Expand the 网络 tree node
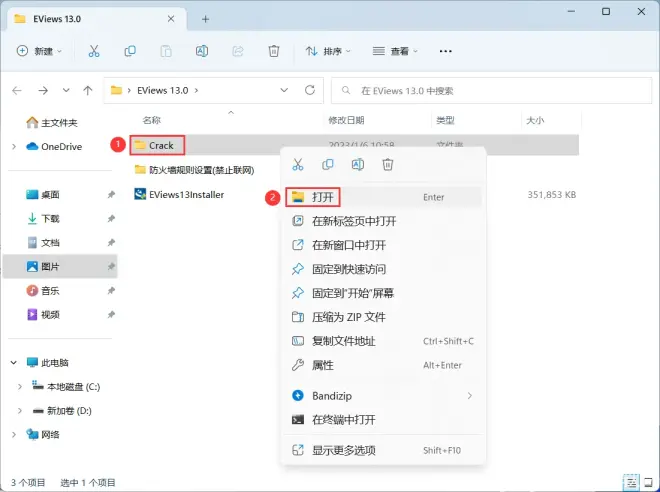This screenshot has width=660, height=492. coord(14,434)
